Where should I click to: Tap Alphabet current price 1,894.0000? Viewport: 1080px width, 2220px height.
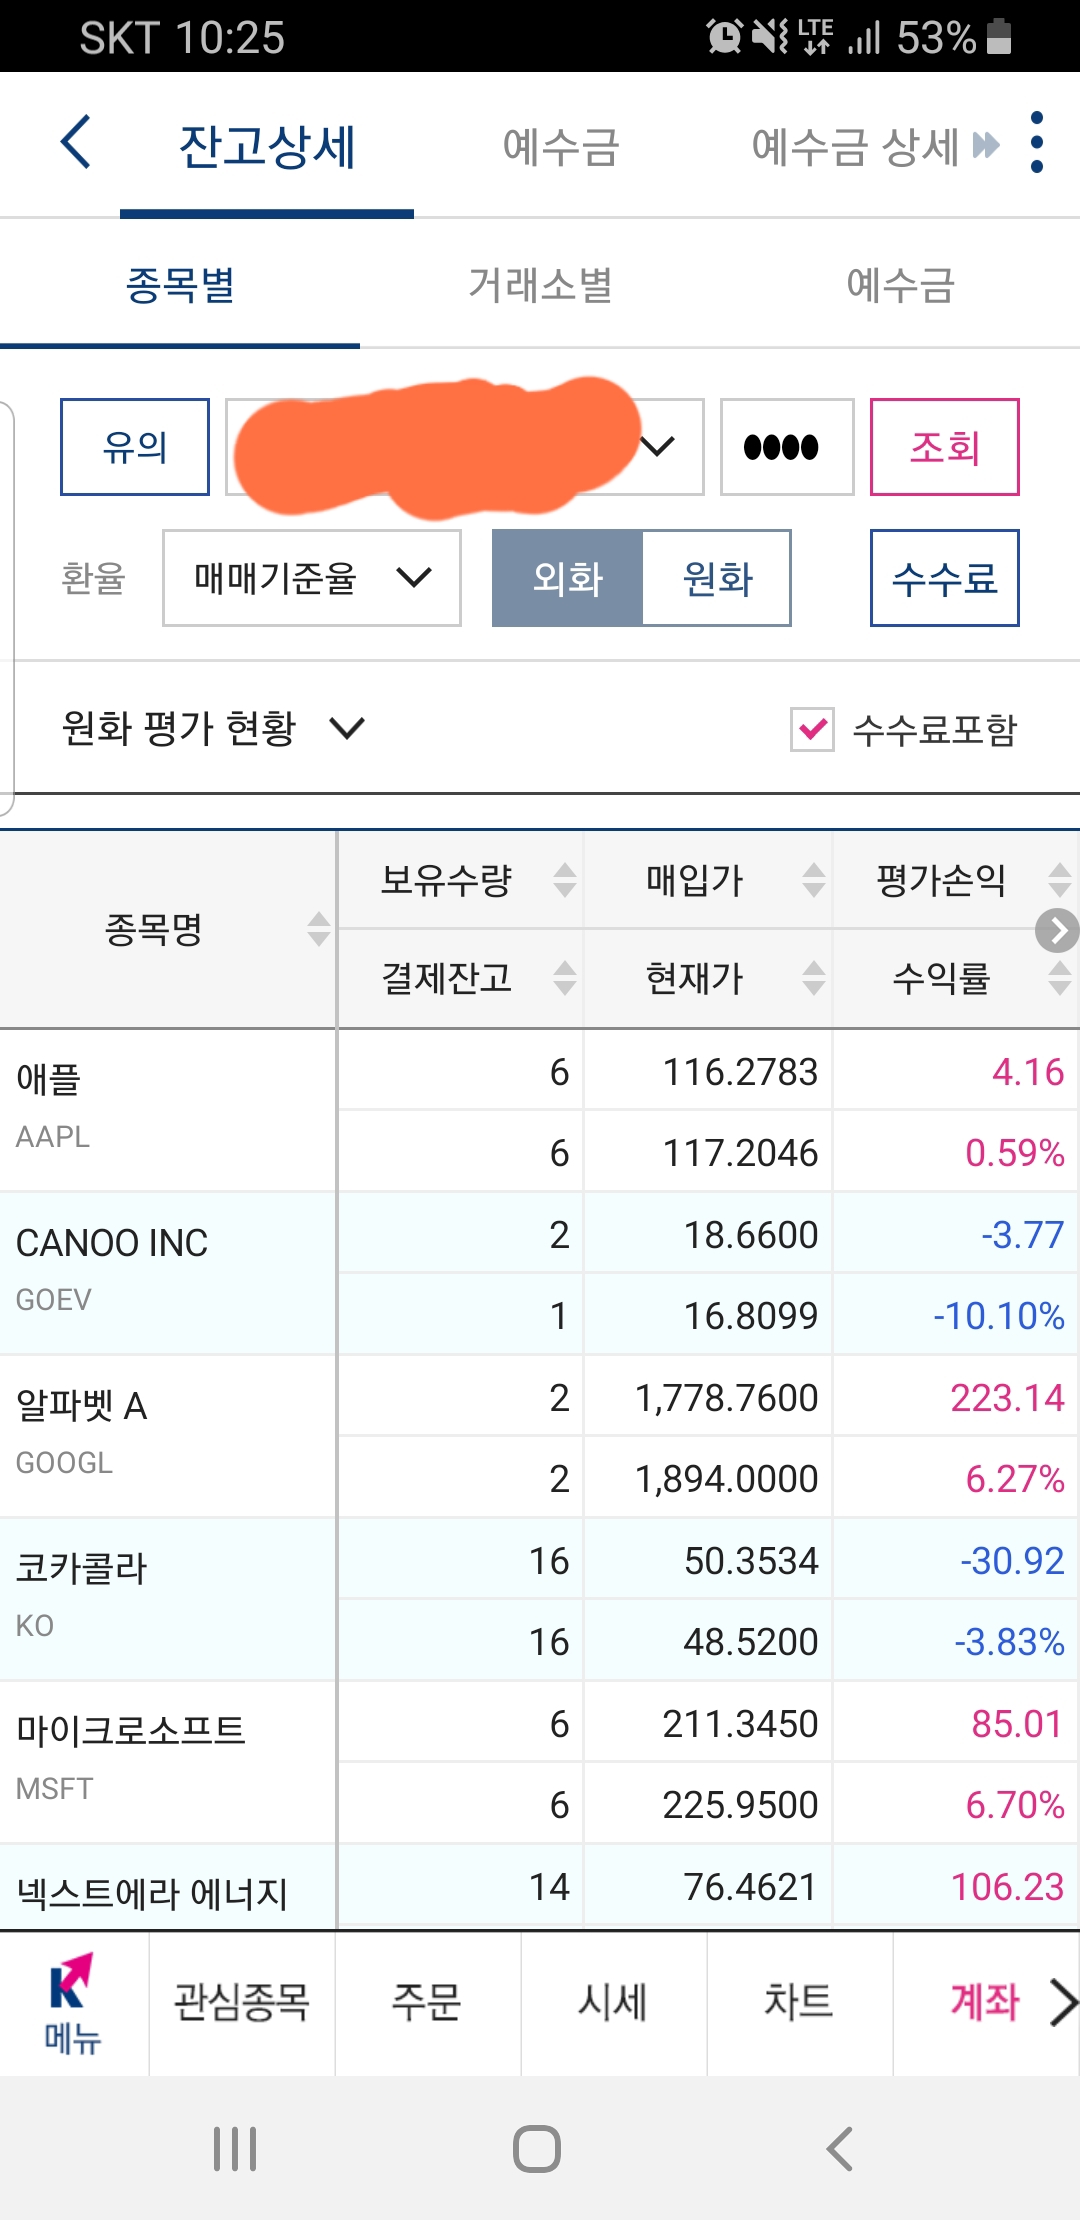pyautogui.click(x=727, y=1479)
